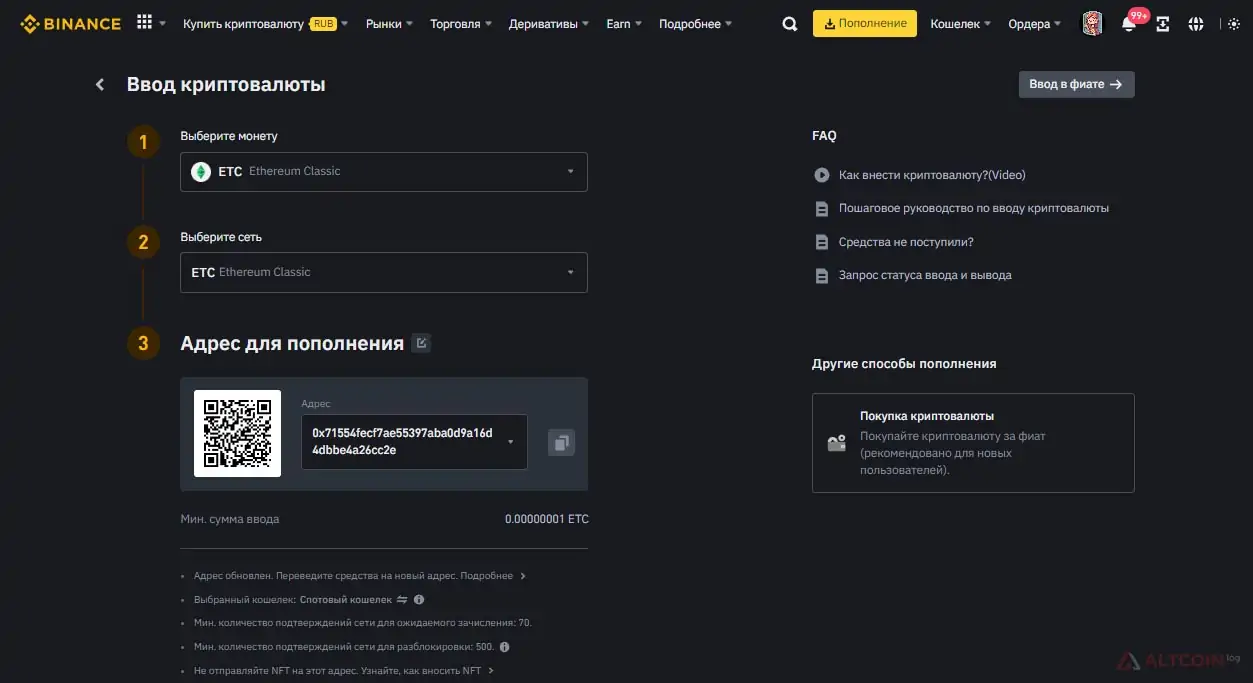Open the app download icon
The width and height of the screenshot is (1253, 683).
point(1162,24)
